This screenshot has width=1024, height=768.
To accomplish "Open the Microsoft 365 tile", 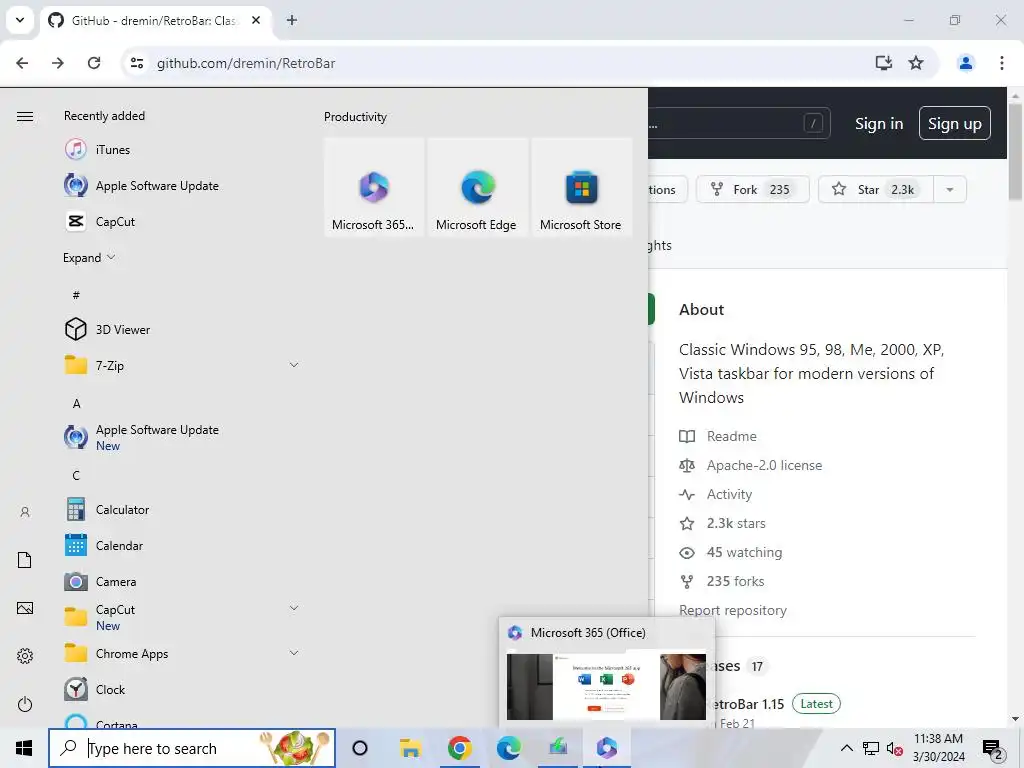I will 374,187.
